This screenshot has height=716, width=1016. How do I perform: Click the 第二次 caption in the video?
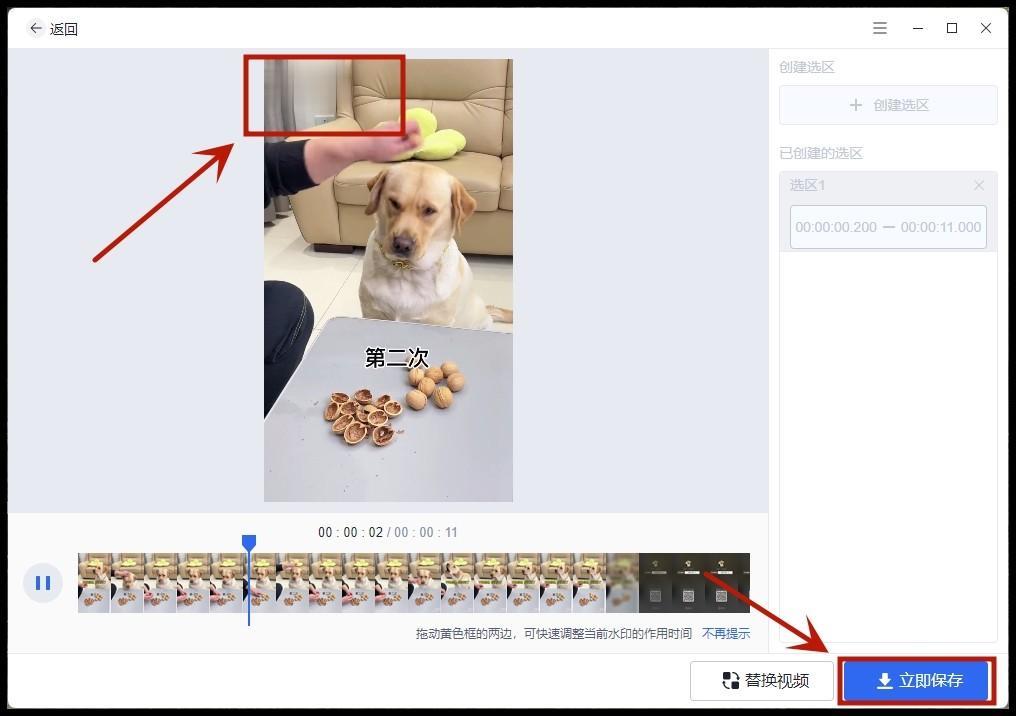396,358
